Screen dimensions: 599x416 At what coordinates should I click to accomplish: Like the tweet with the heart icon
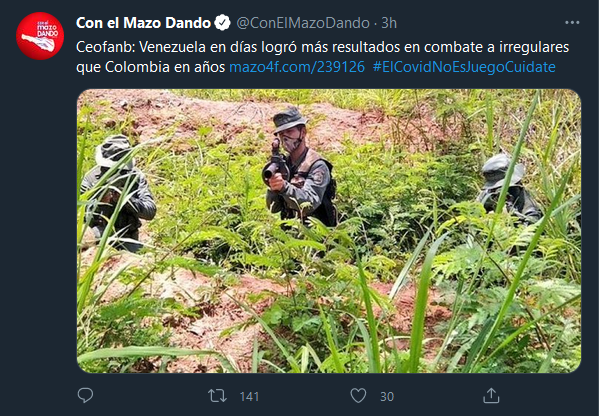pos(358,396)
